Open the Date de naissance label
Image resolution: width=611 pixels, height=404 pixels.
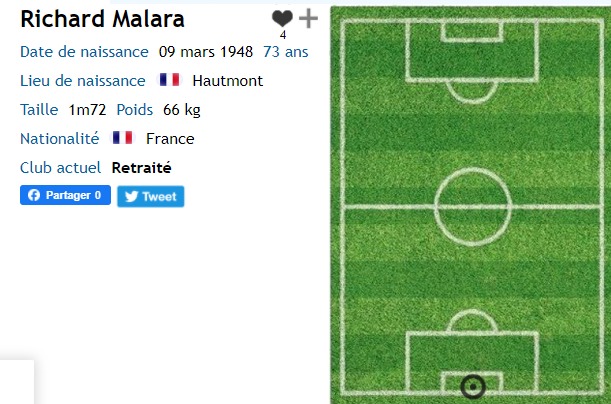point(84,52)
